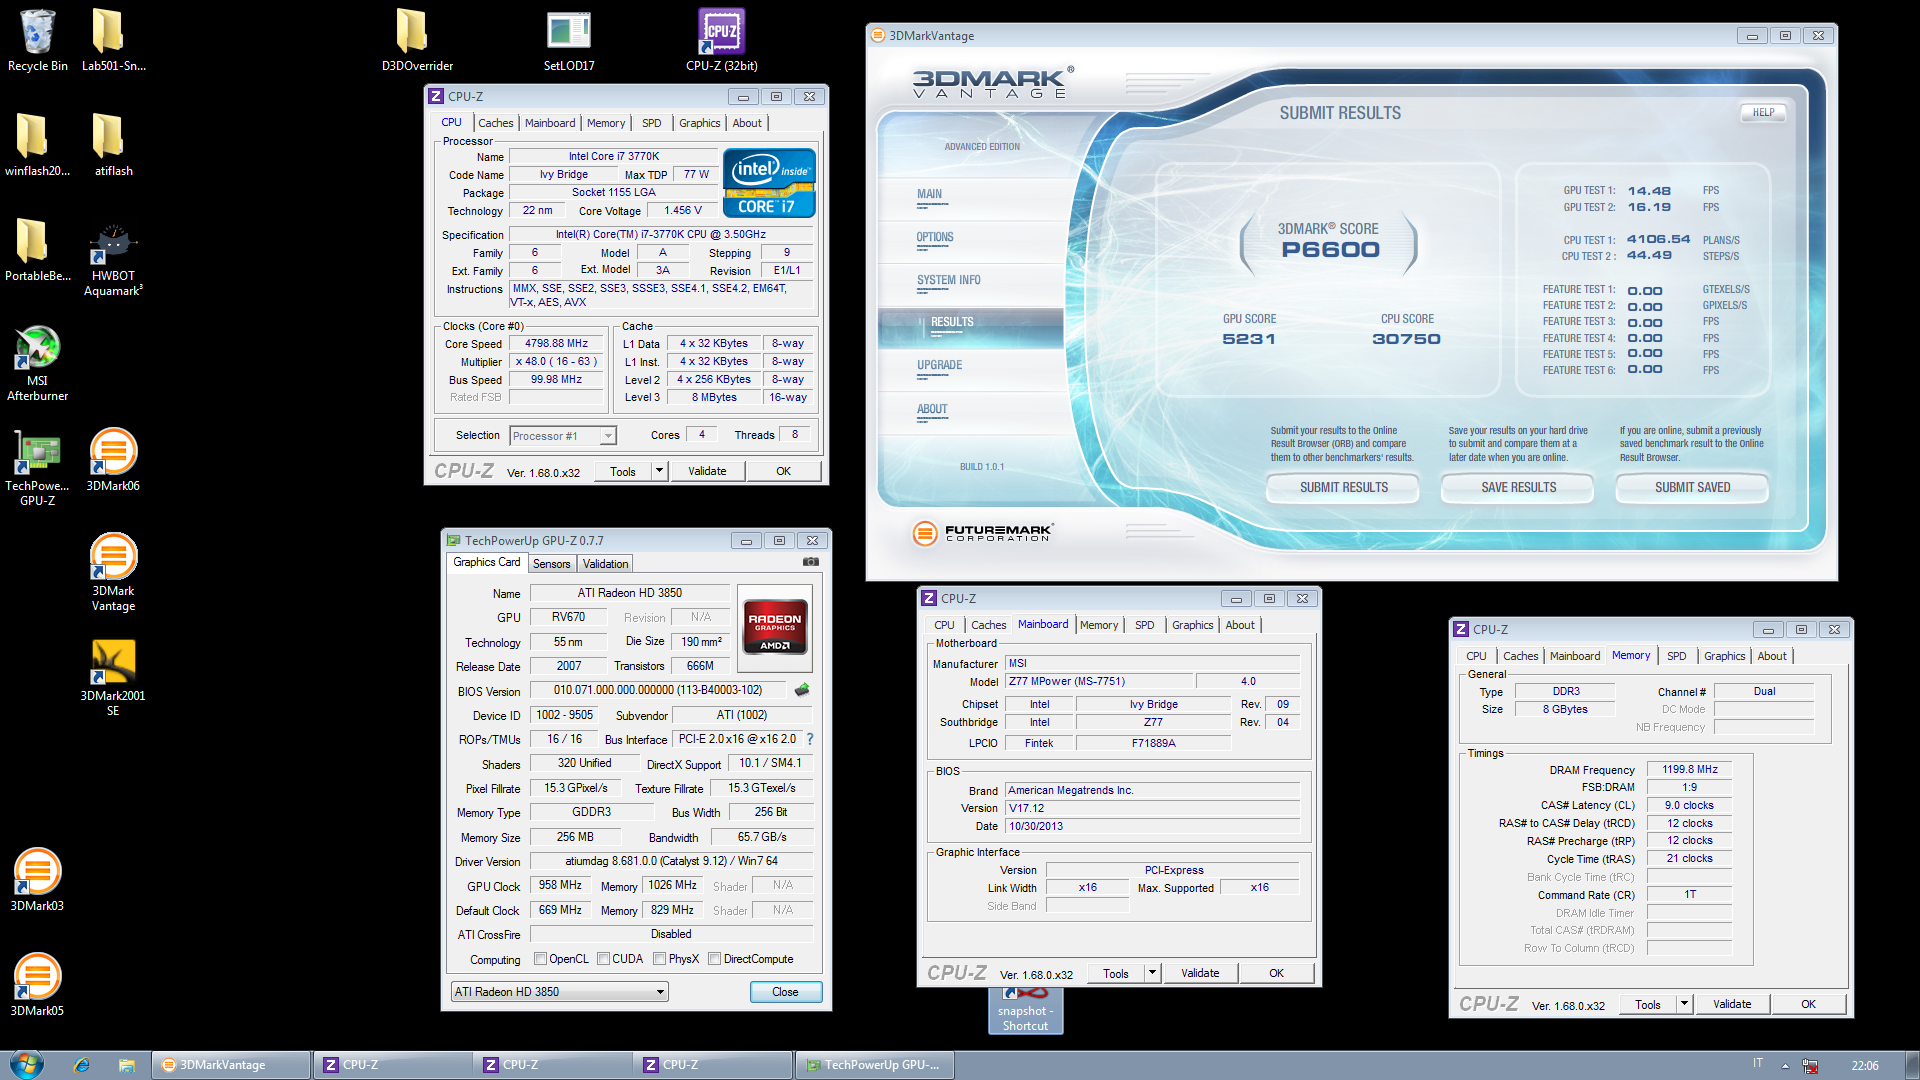Toggle the OpenCL checkbox in GPU-Z

(x=540, y=959)
